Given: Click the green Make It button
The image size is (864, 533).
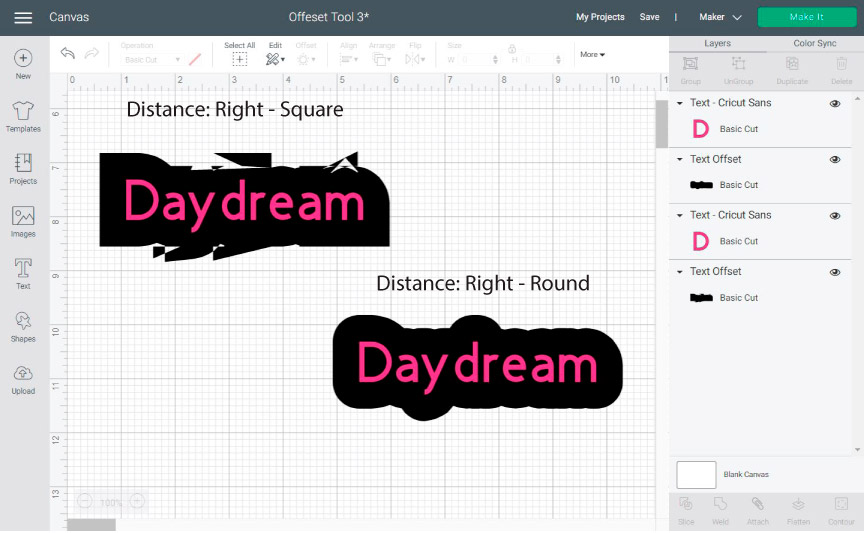Looking at the screenshot, I should [806, 17].
